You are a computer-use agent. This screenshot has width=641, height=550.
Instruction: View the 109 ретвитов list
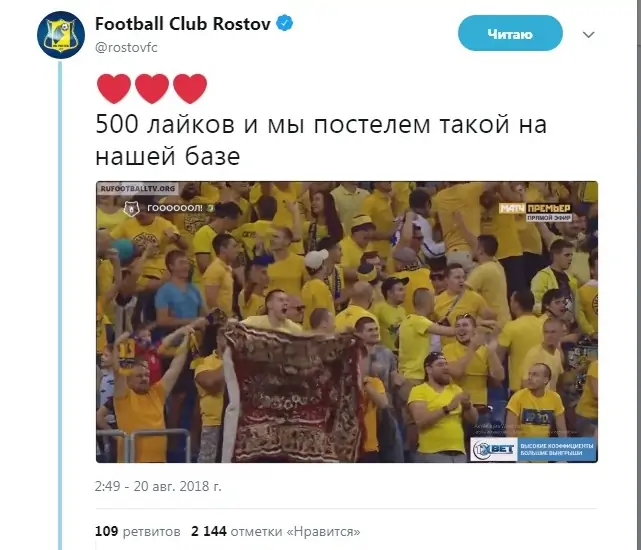[137, 531]
